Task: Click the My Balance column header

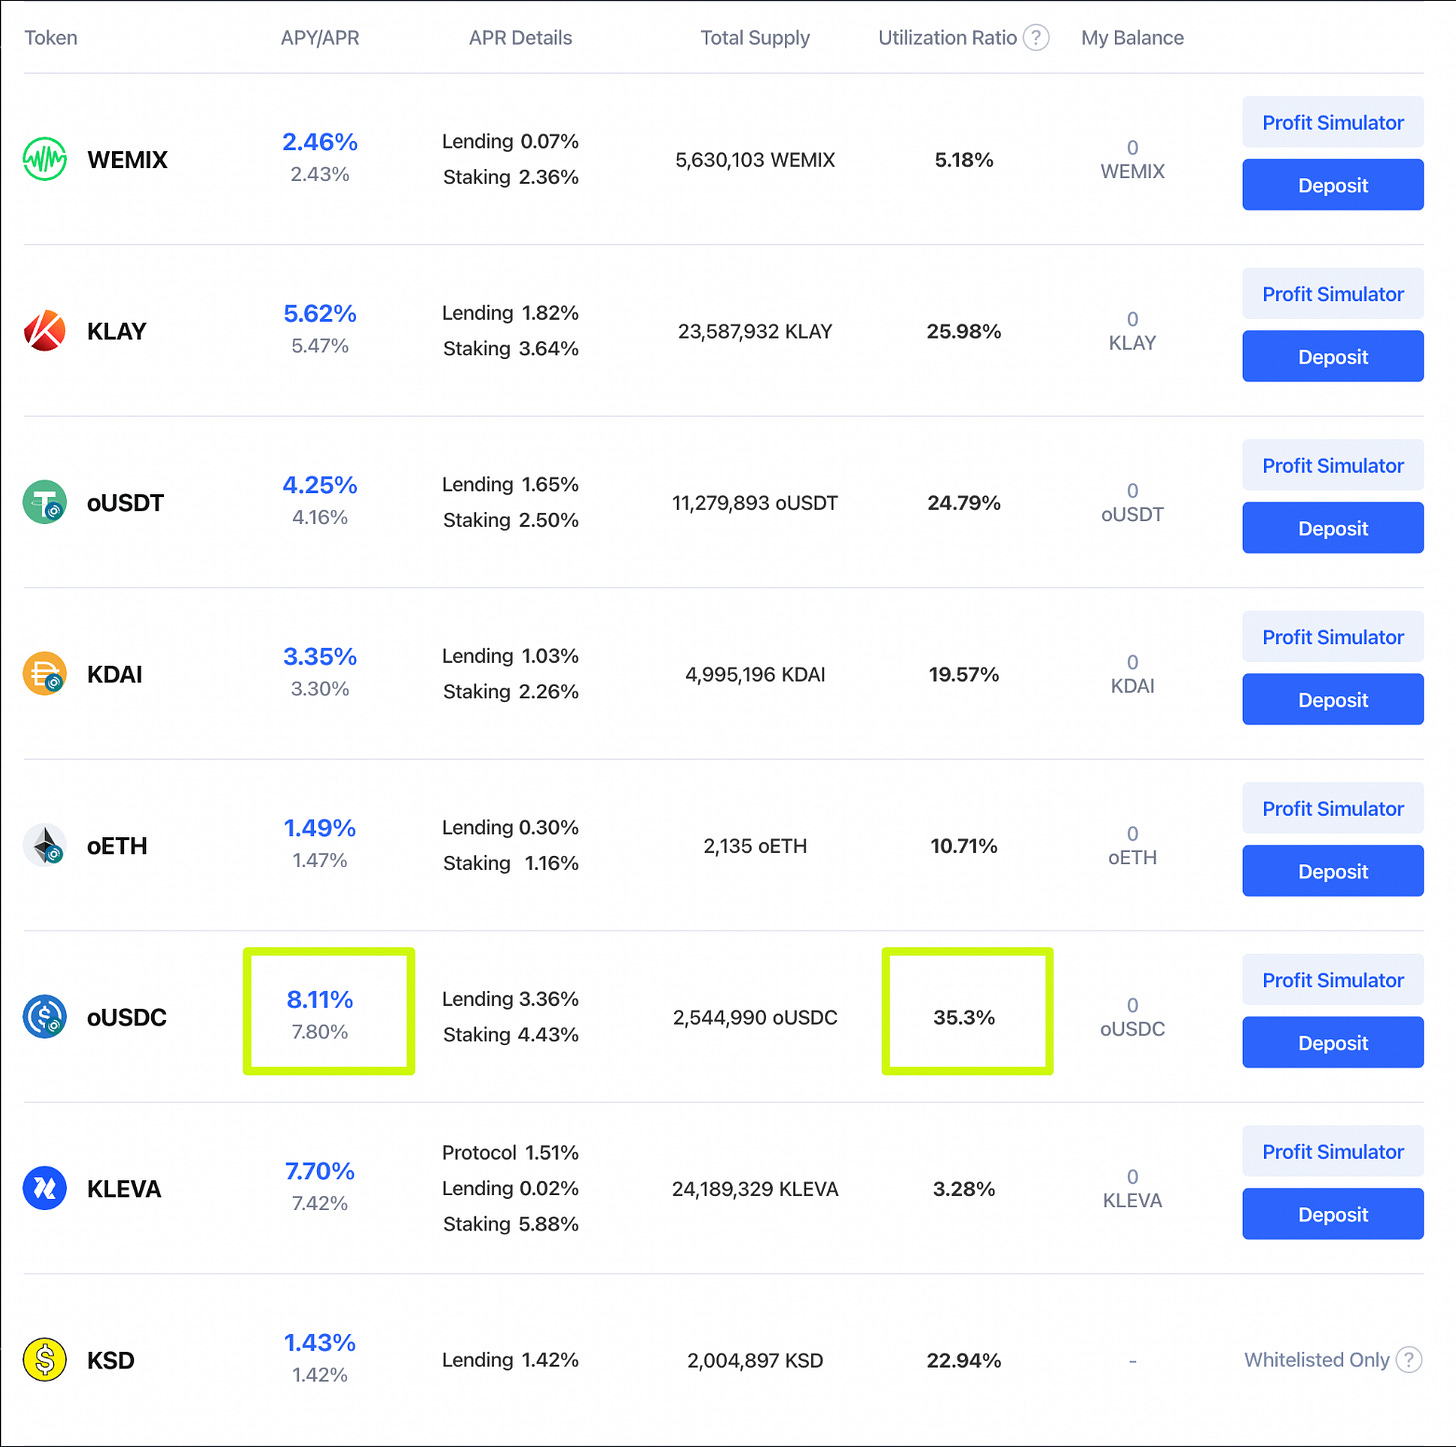Action: [1132, 38]
